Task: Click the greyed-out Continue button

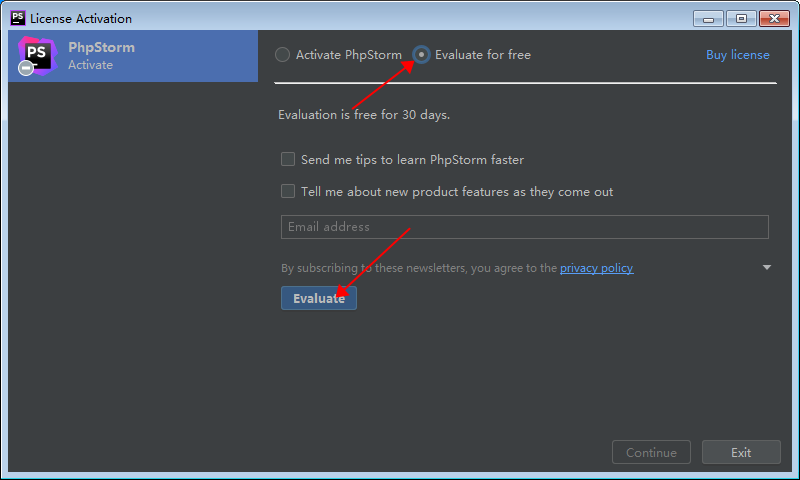Action: (651, 453)
